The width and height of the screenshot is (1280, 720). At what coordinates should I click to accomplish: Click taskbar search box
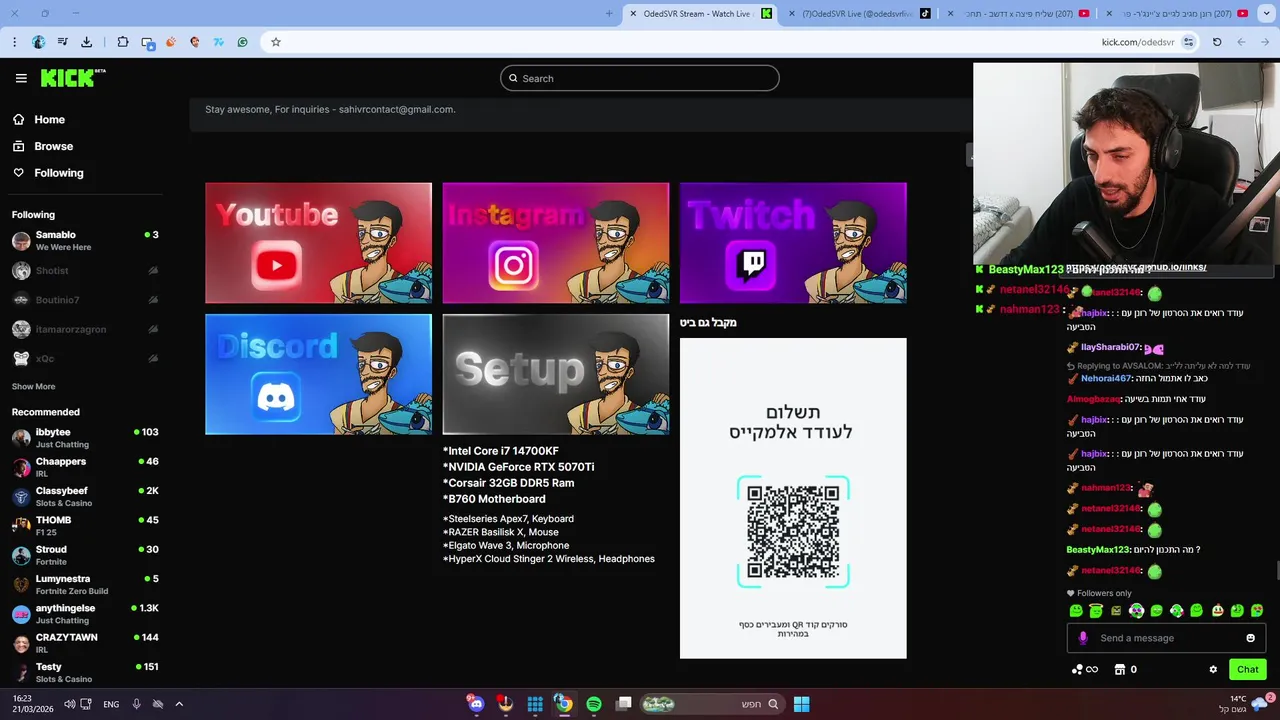pyautogui.click(x=711, y=704)
